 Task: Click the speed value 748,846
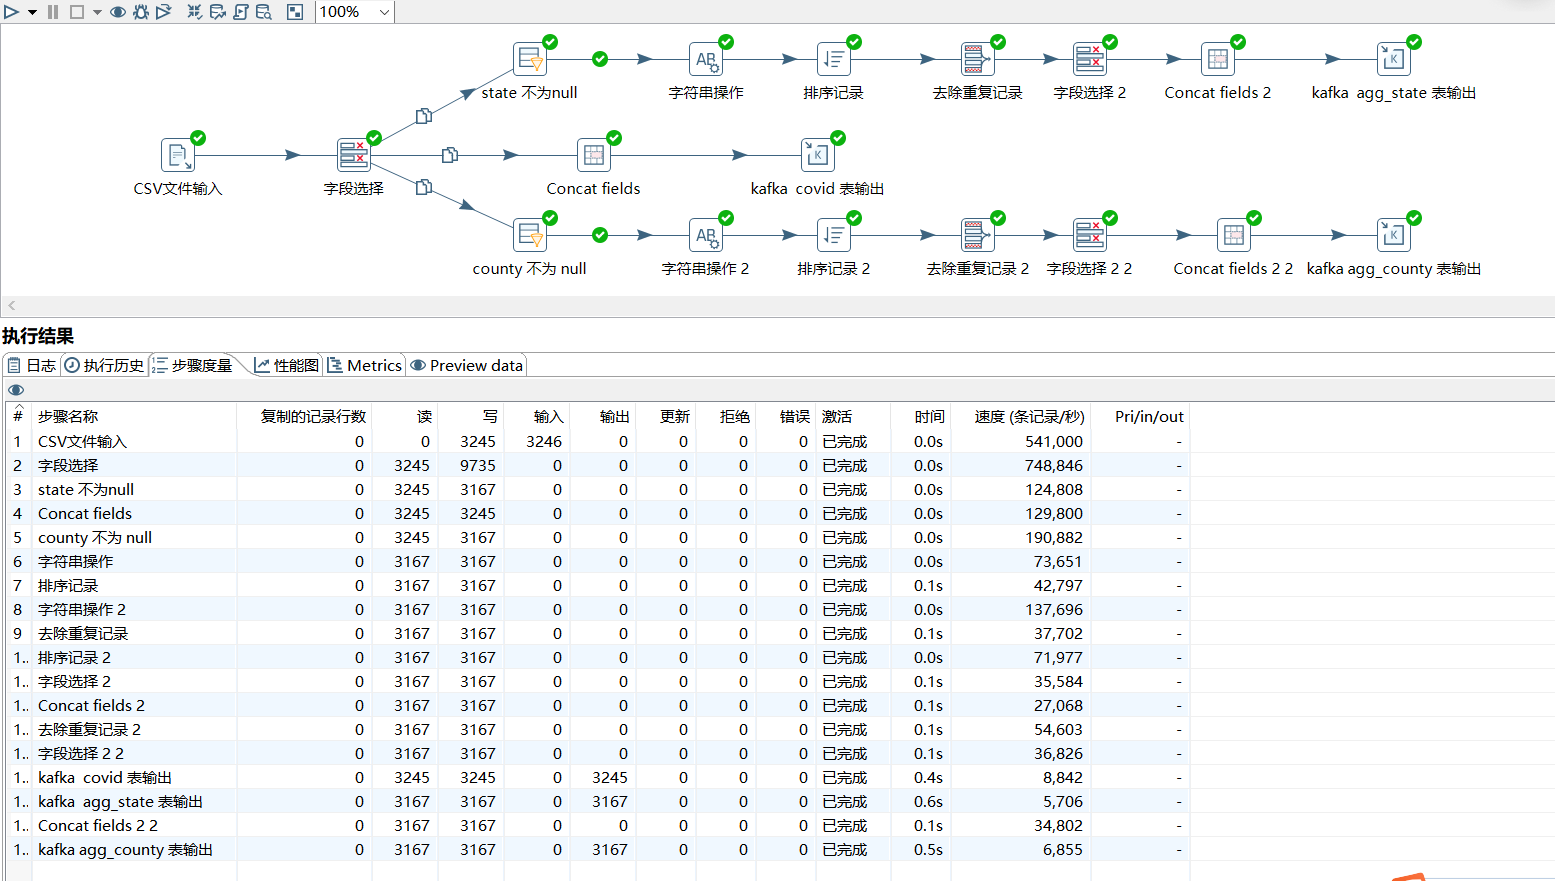(x=1053, y=465)
